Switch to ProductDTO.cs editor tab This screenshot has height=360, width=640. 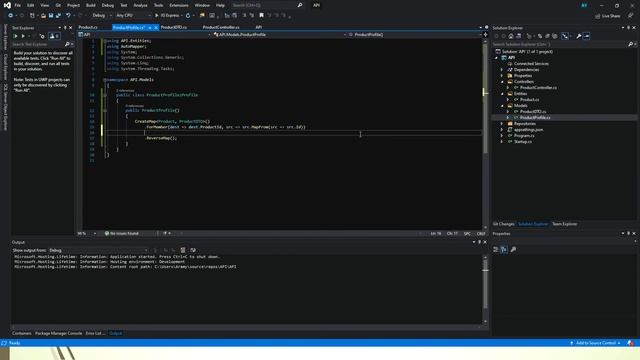click(x=174, y=27)
